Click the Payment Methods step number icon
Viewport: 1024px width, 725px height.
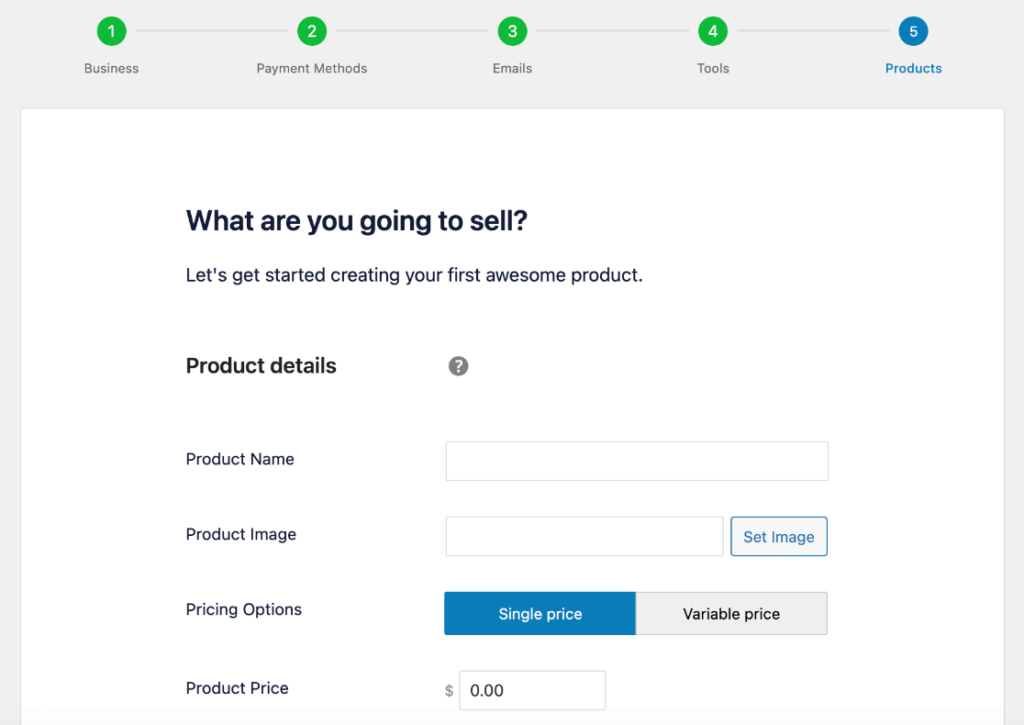pyautogui.click(x=312, y=31)
